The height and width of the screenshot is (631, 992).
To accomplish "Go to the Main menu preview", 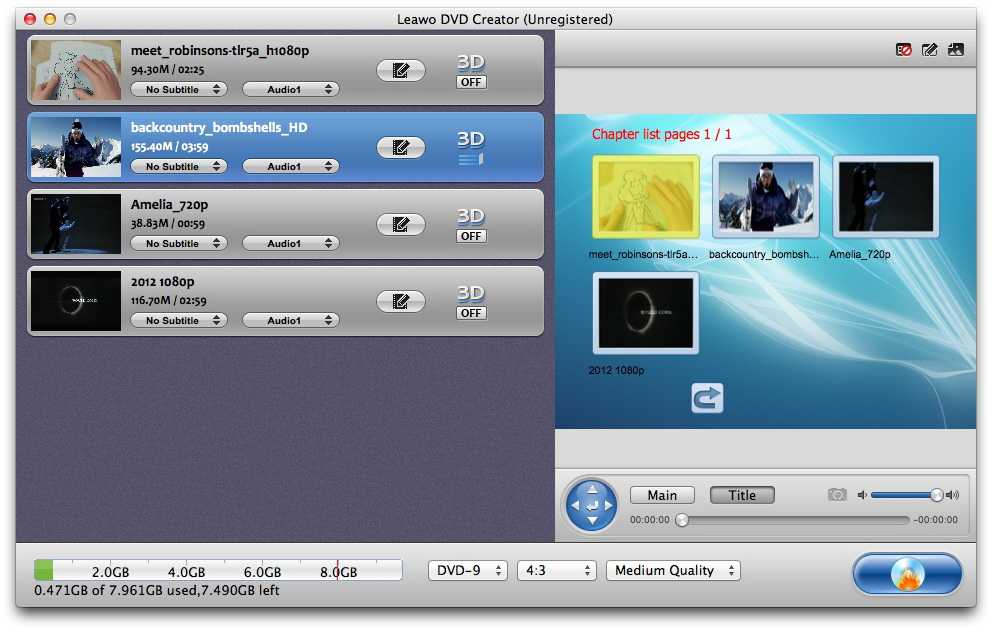I will pyautogui.click(x=662, y=495).
